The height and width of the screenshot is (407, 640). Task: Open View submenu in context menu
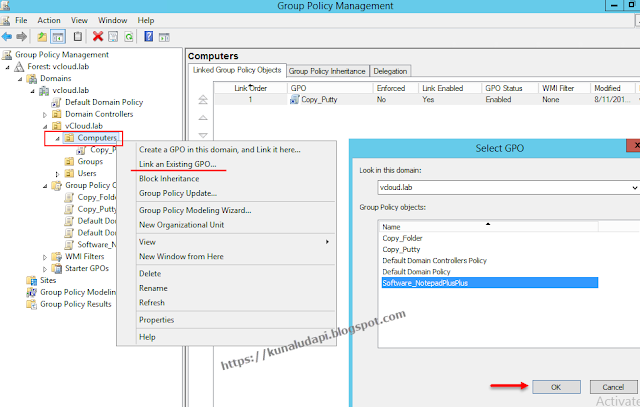pyautogui.click(x=235, y=242)
